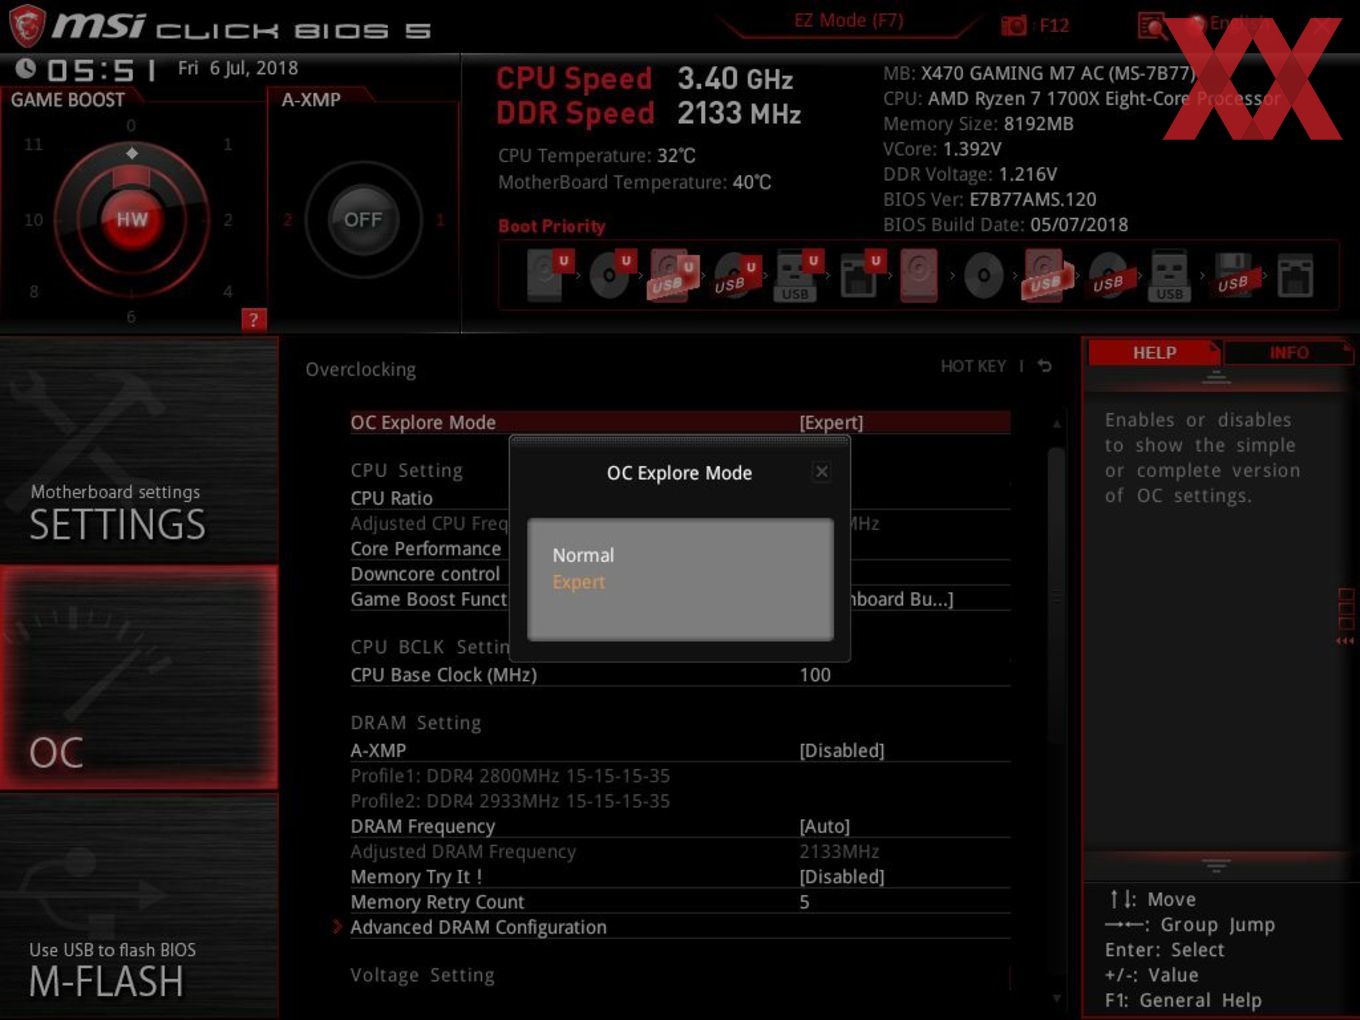The width and height of the screenshot is (1360, 1020).
Task: Switch to the HELP tab
Action: [1154, 352]
